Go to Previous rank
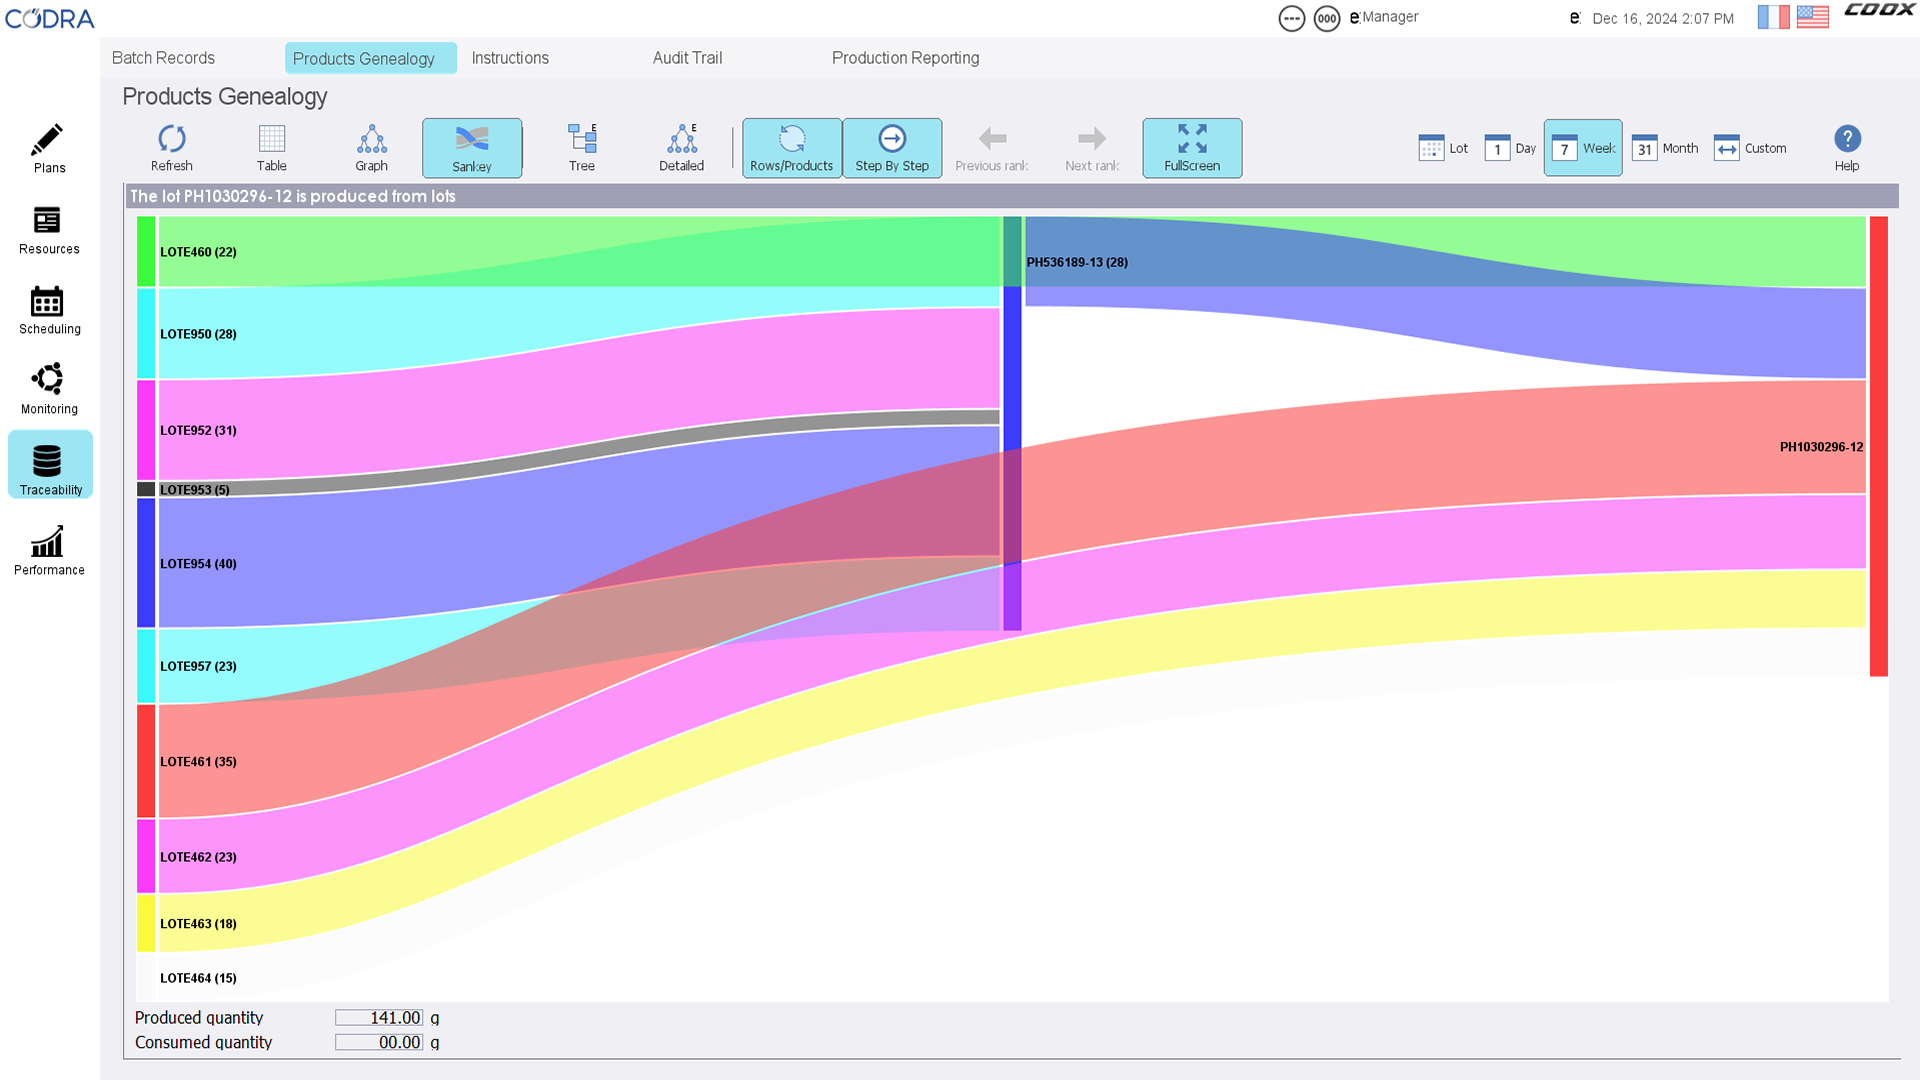This screenshot has height=1080, width=1920. point(992,148)
